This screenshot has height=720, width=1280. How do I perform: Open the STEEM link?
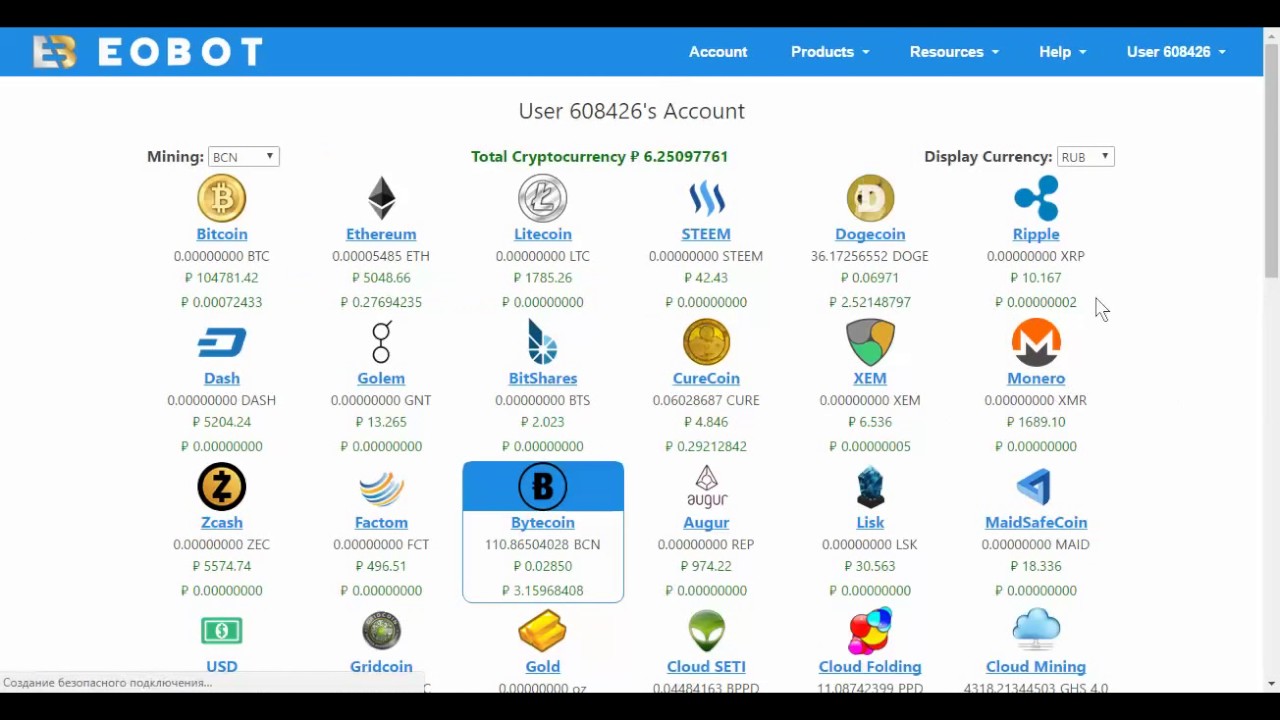pyautogui.click(x=706, y=234)
